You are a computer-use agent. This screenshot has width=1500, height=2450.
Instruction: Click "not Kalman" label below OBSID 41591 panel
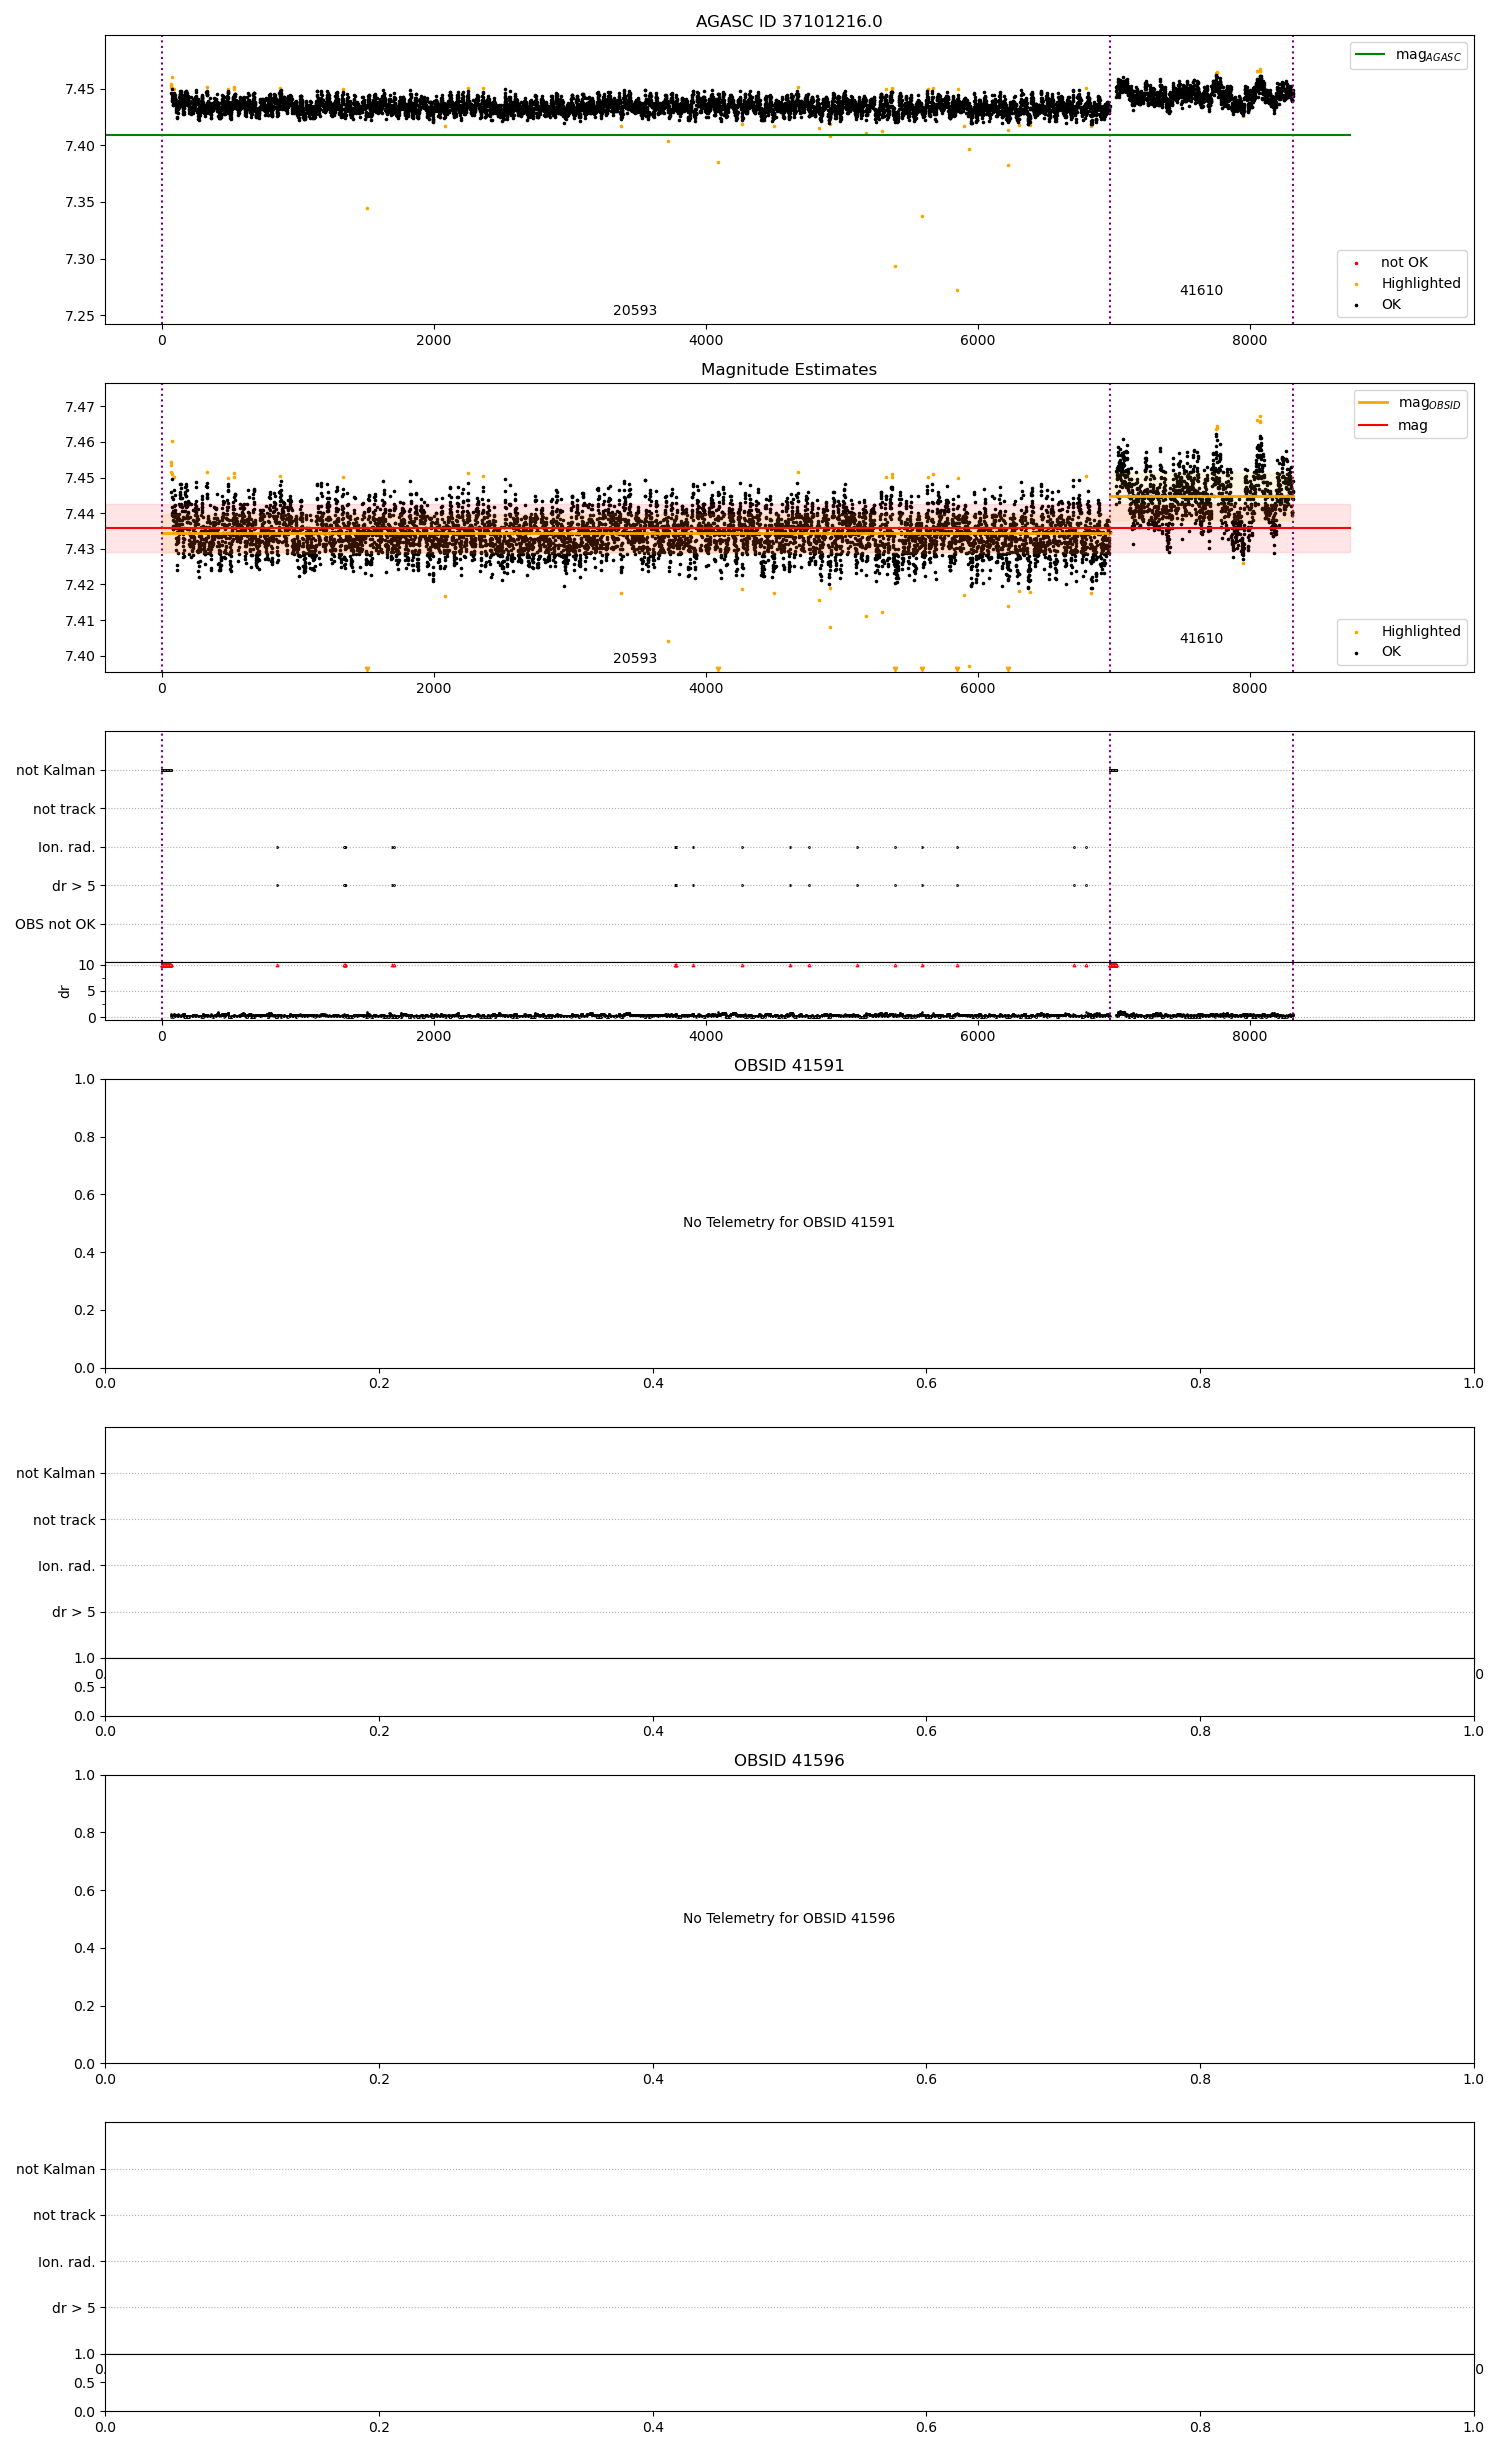[x=56, y=1474]
